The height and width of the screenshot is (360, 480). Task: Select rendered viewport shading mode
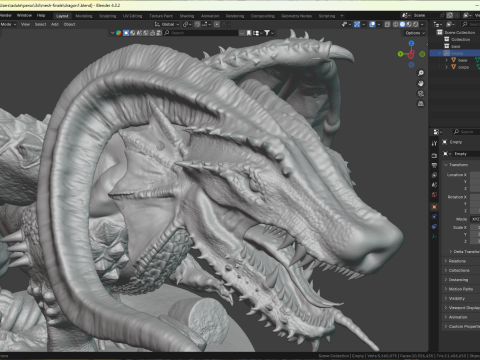pyautogui.click(x=416, y=24)
